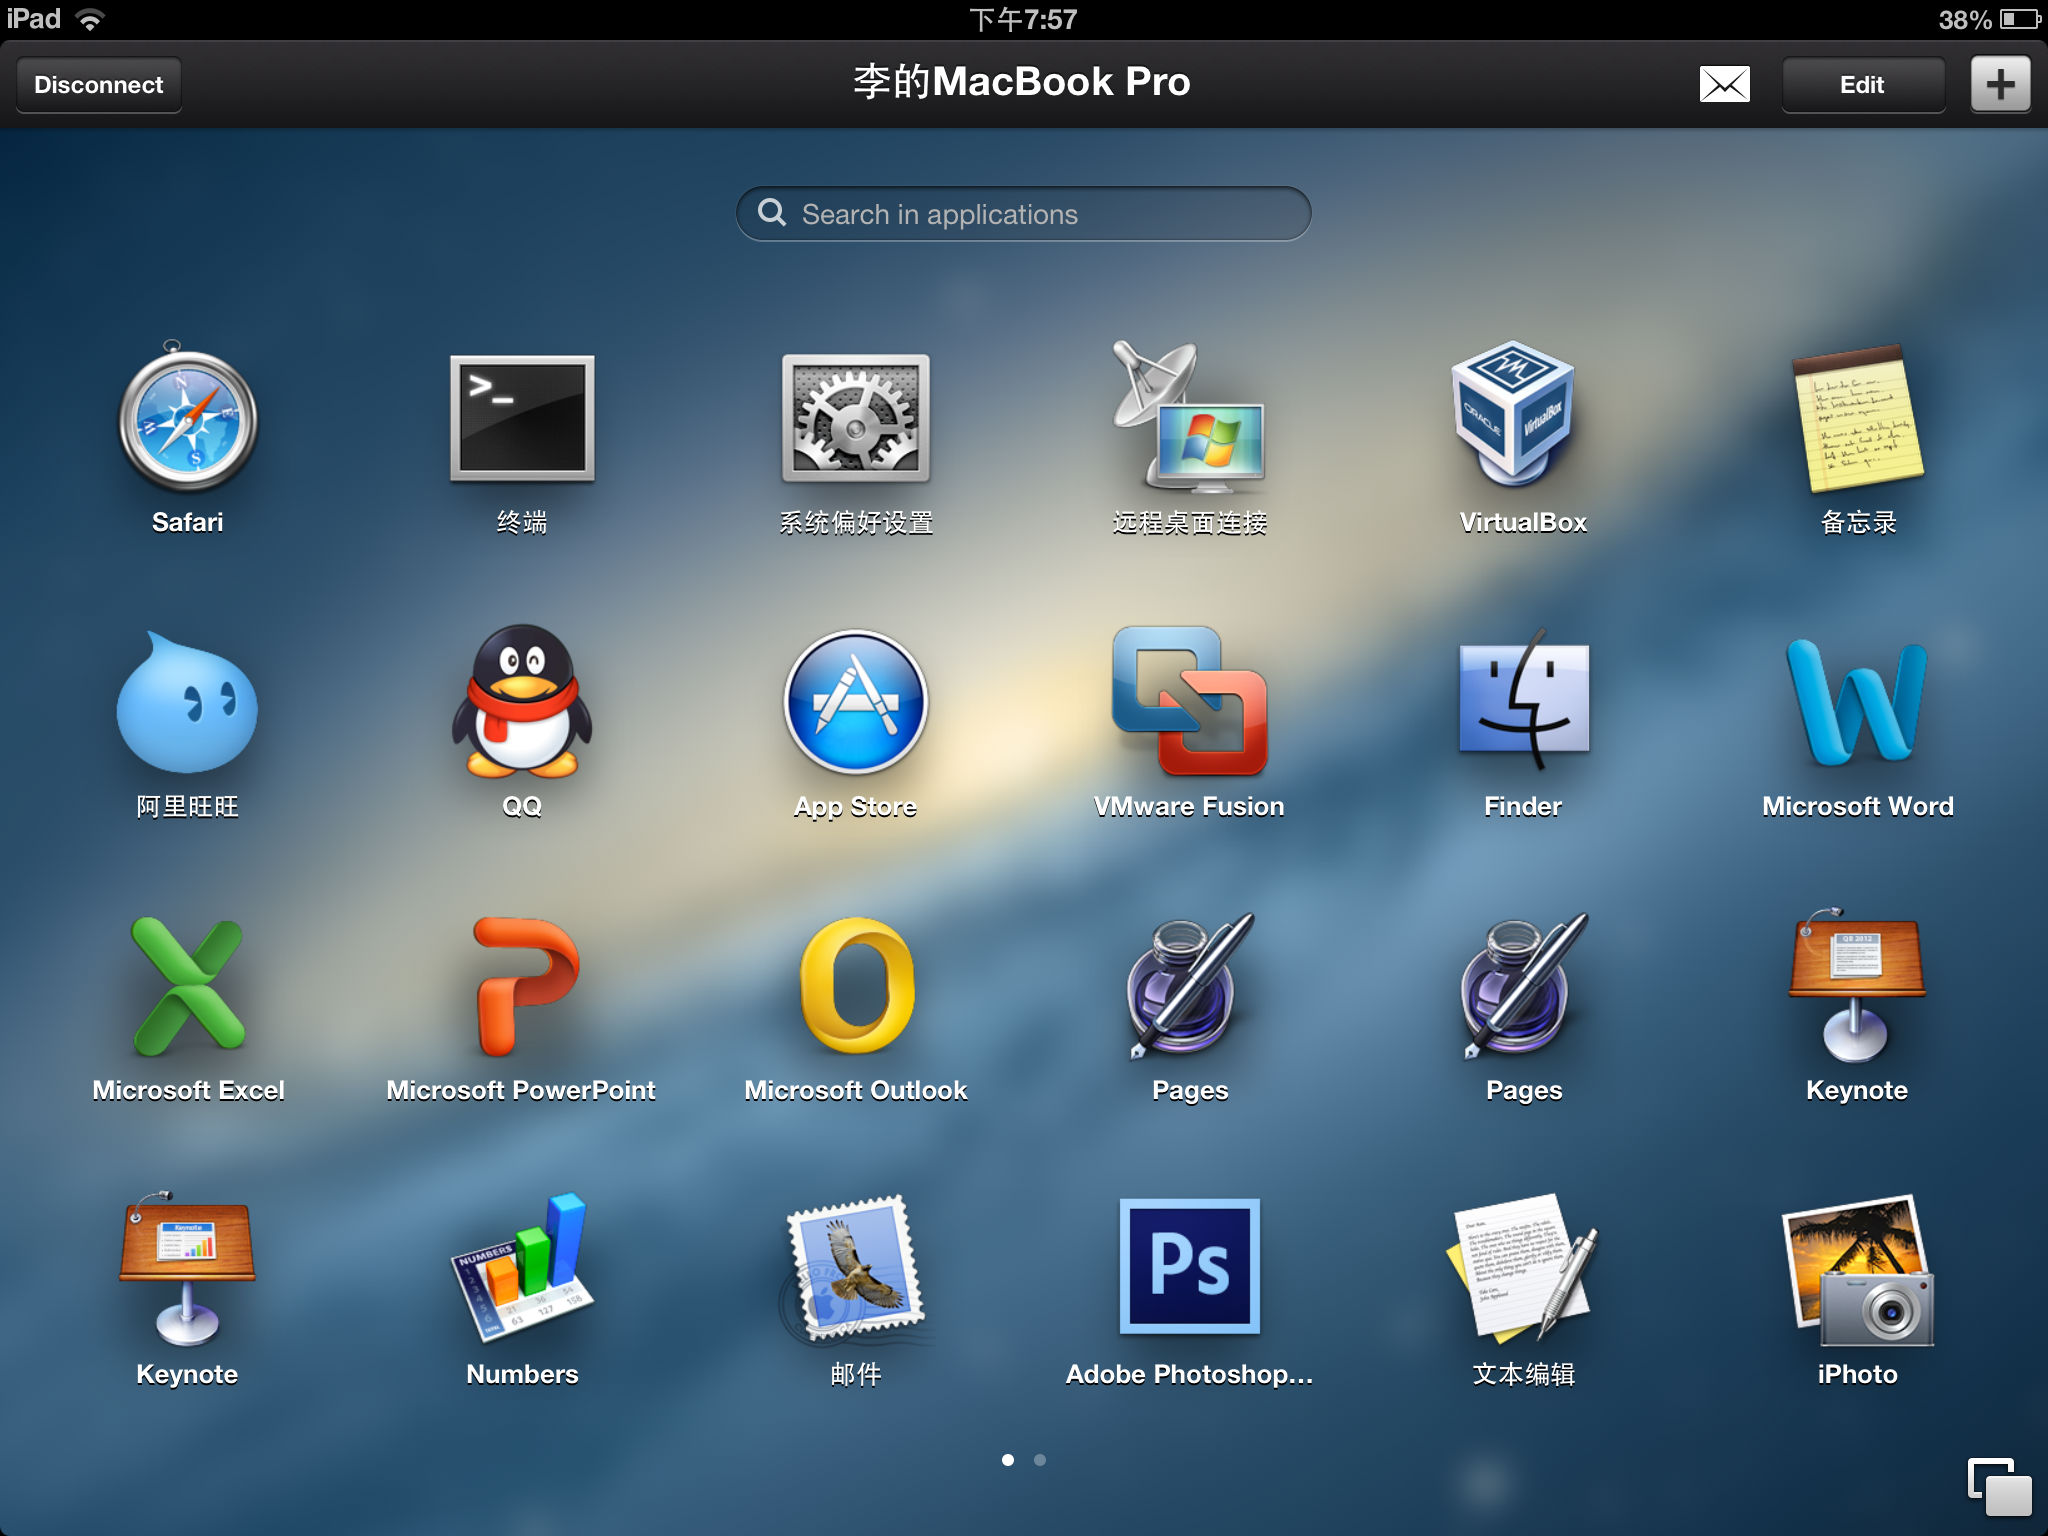This screenshot has width=2048, height=1536.
Task: Launch the Finder icon
Action: [1523, 702]
